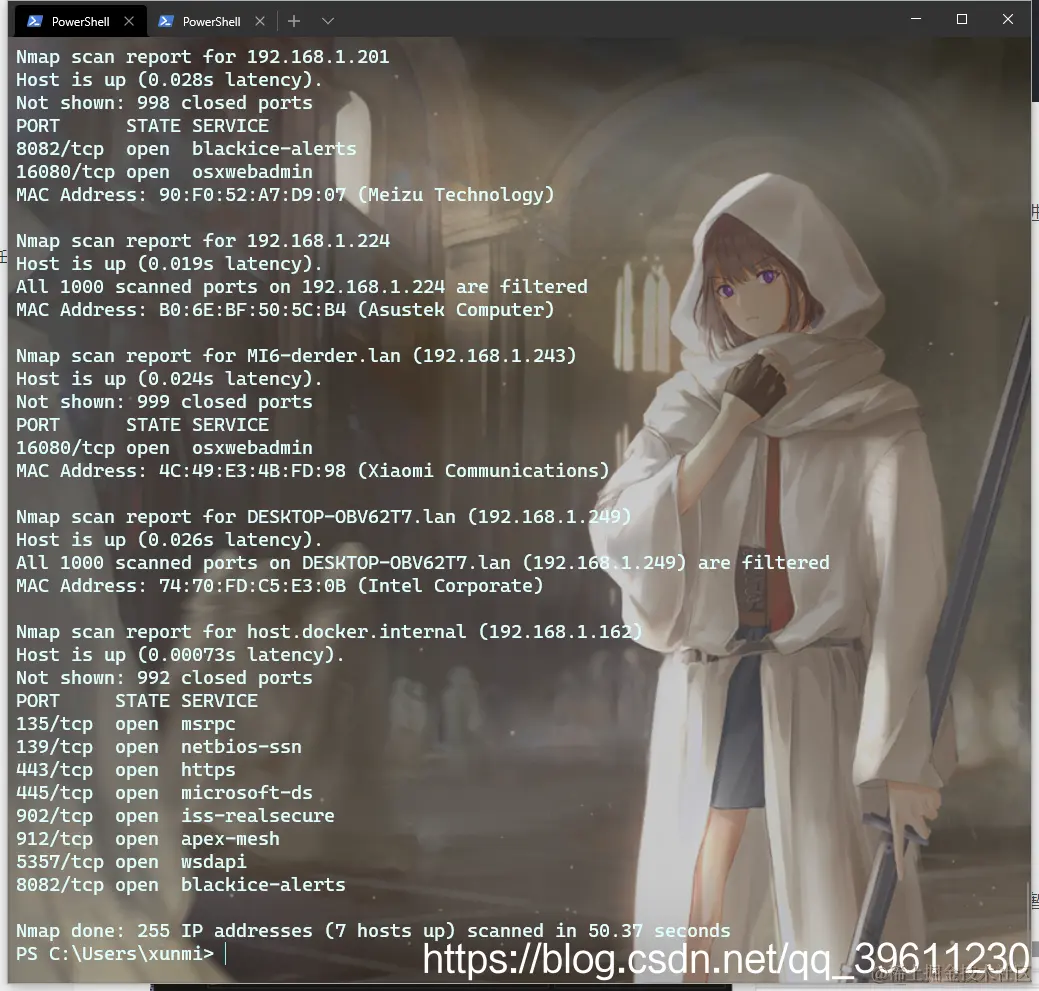Click the second tab's PowerShell icon
The height and width of the screenshot is (991, 1039).
coord(166,21)
